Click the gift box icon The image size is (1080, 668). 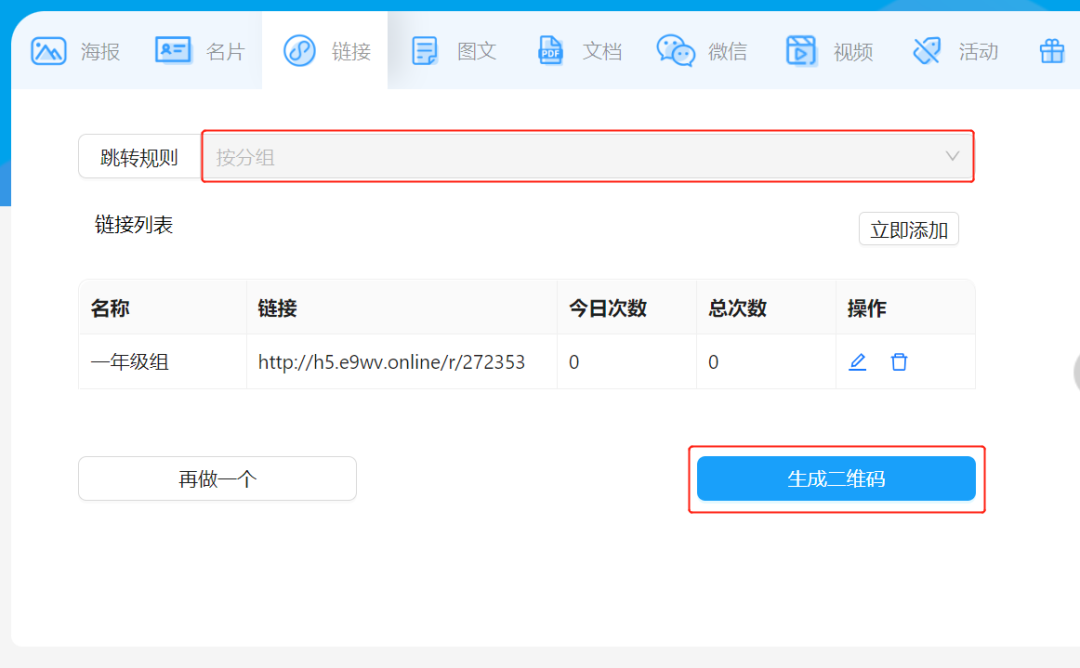click(x=1052, y=51)
